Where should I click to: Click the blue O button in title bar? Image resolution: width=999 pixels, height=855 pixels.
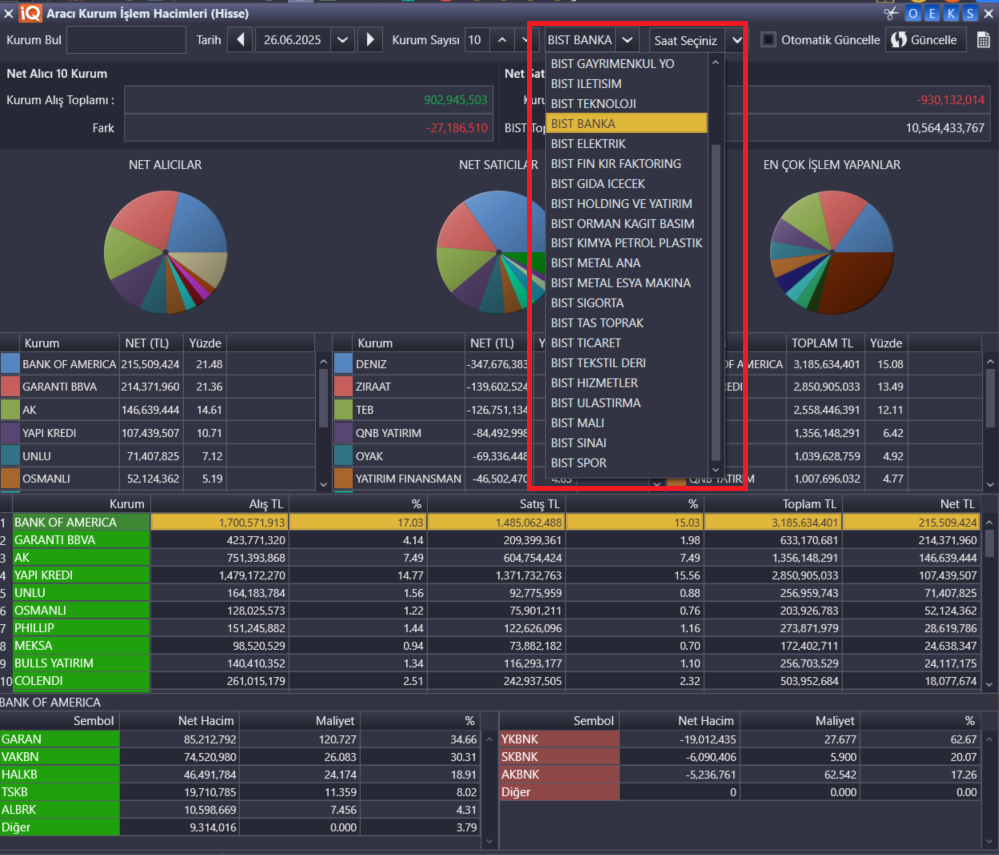[914, 13]
